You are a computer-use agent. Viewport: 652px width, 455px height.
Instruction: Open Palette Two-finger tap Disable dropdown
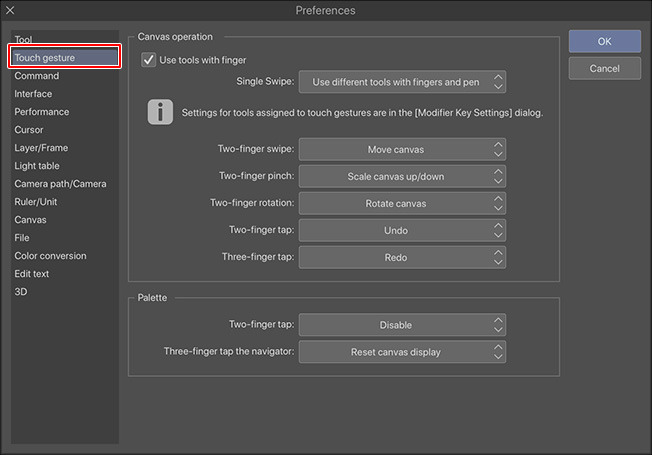(x=402, y=325)
